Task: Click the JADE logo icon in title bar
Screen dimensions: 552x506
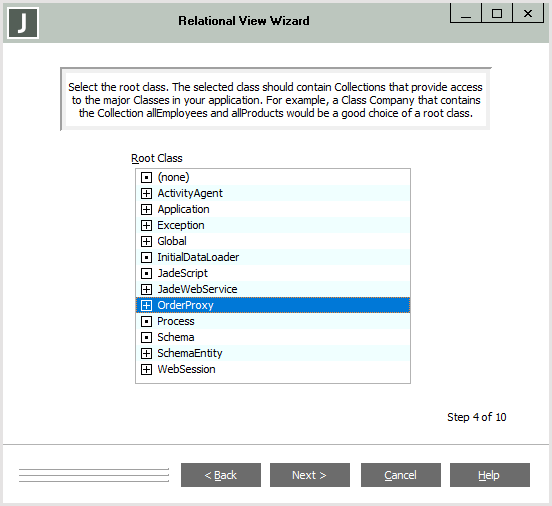Action: click(x=23, y=23)
